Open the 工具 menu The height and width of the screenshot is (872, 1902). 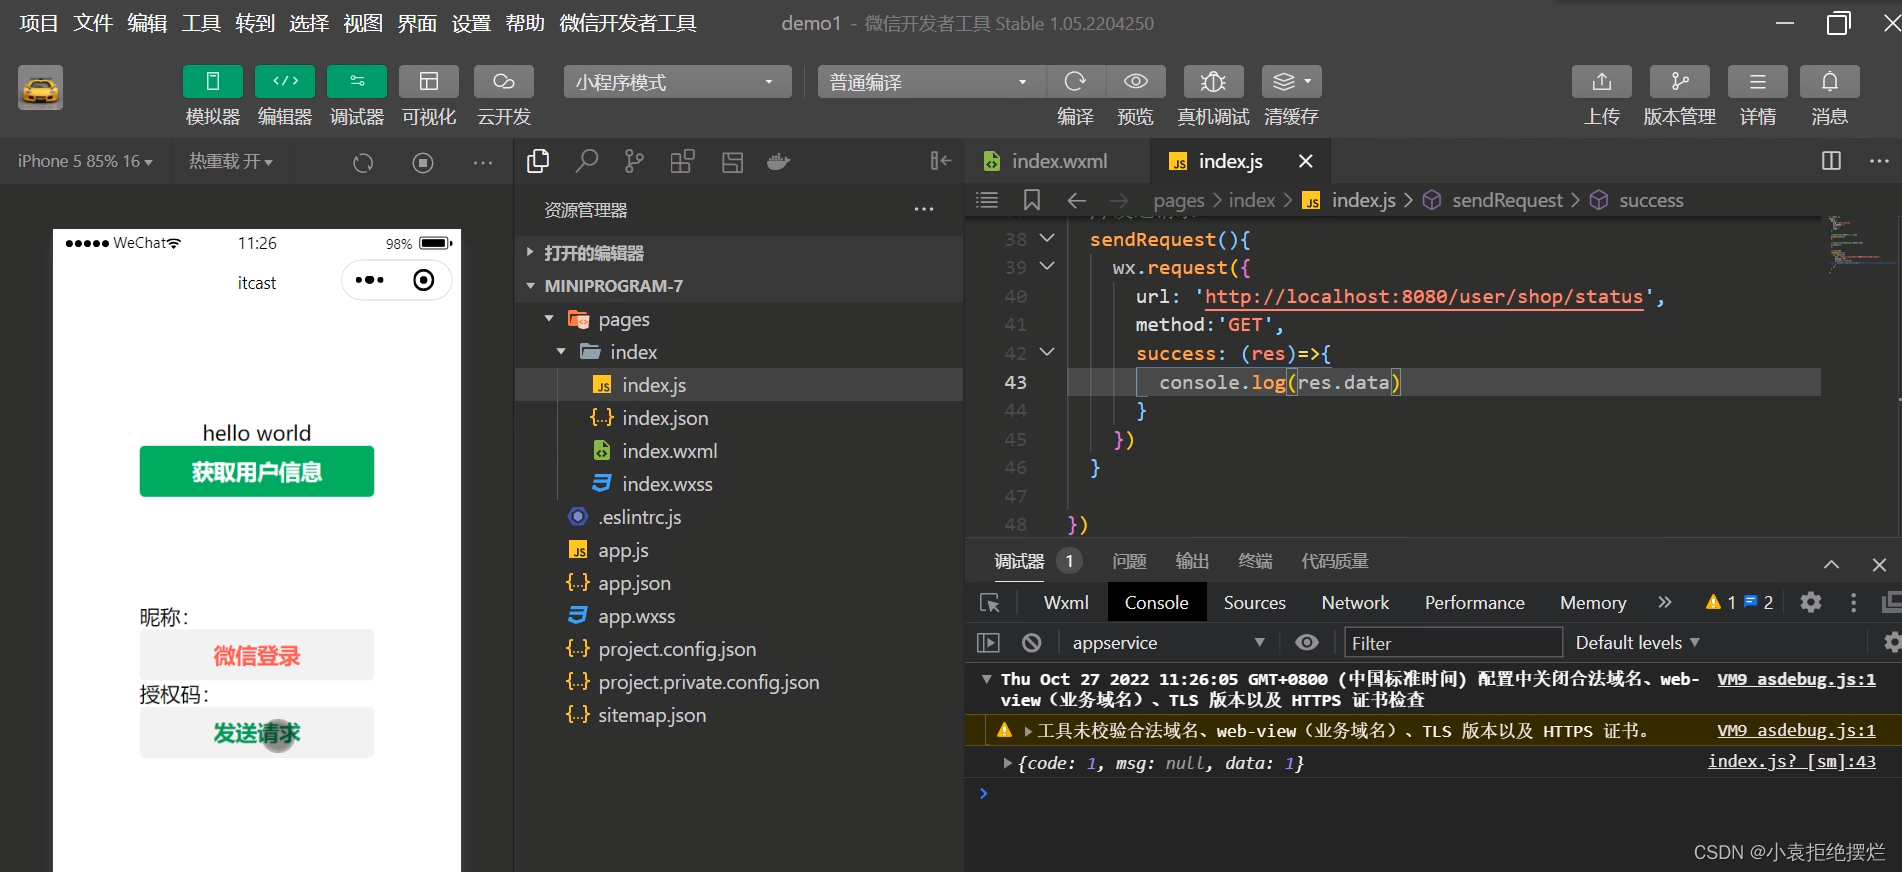201,23
